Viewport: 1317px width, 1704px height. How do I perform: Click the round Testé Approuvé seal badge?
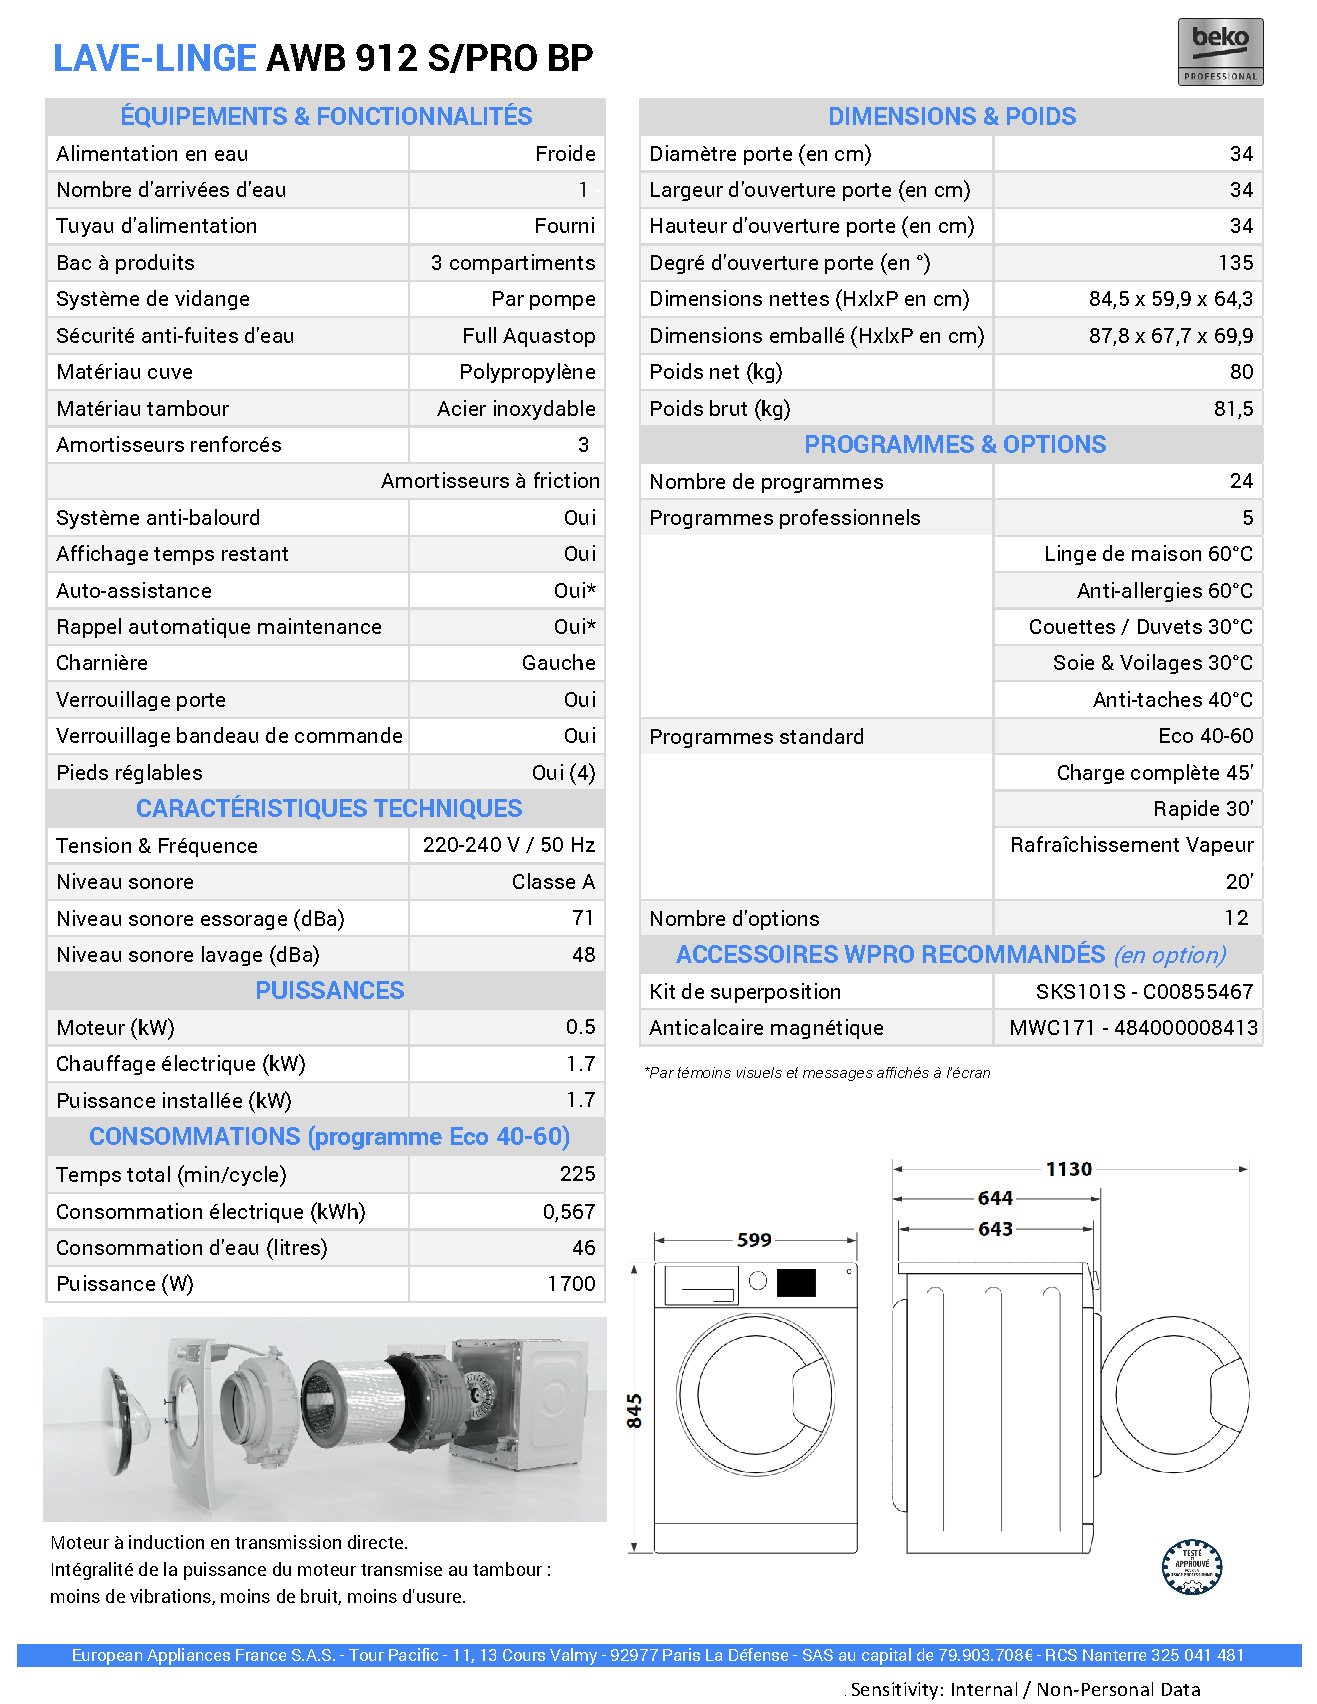pos(1192,1566)
